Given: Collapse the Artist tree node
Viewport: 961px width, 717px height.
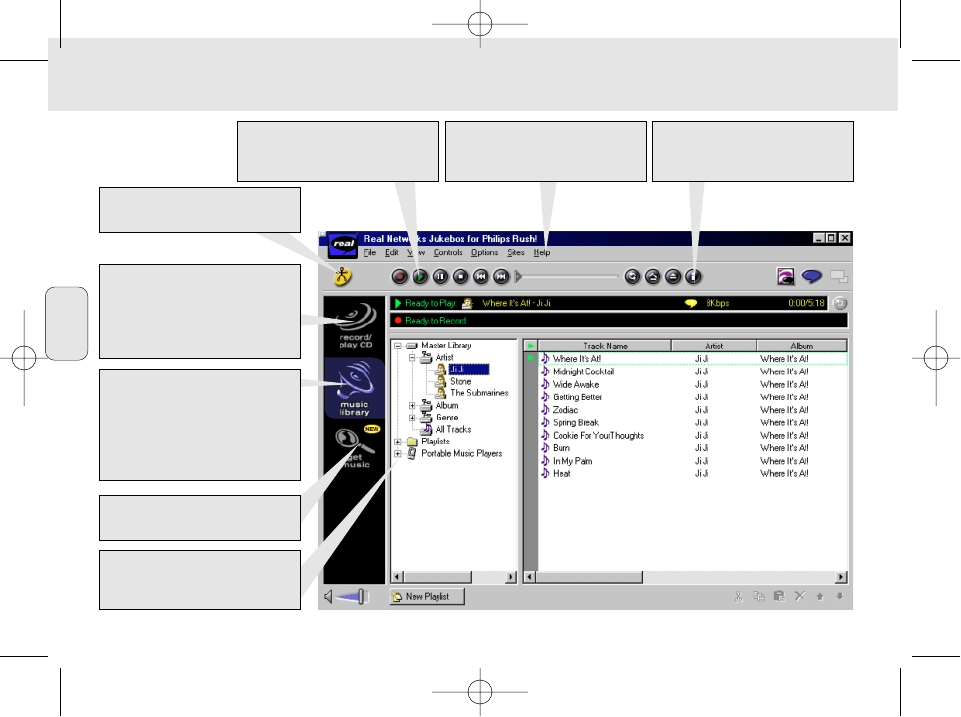Looking at the screenshot, I should [412, 357].
